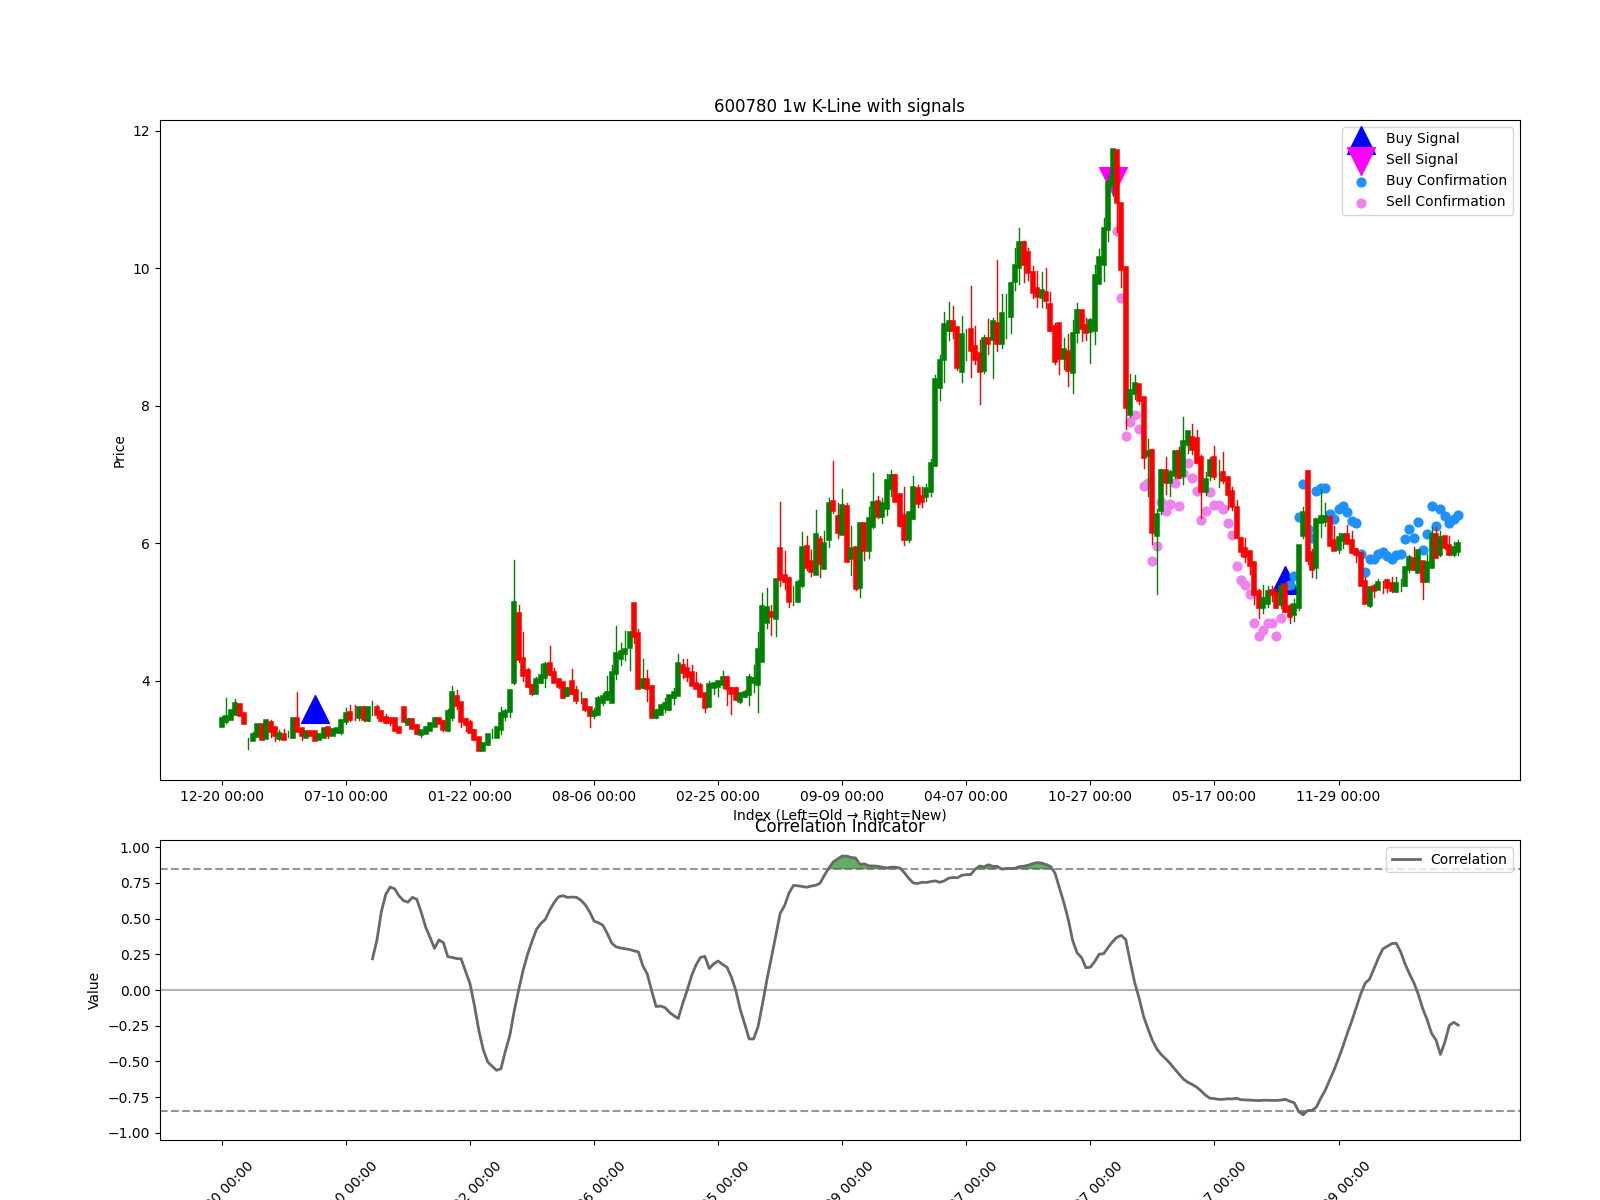Click the correlation axis tick '0.00'
1600x1200 pixels.
[x=135, y=991]
